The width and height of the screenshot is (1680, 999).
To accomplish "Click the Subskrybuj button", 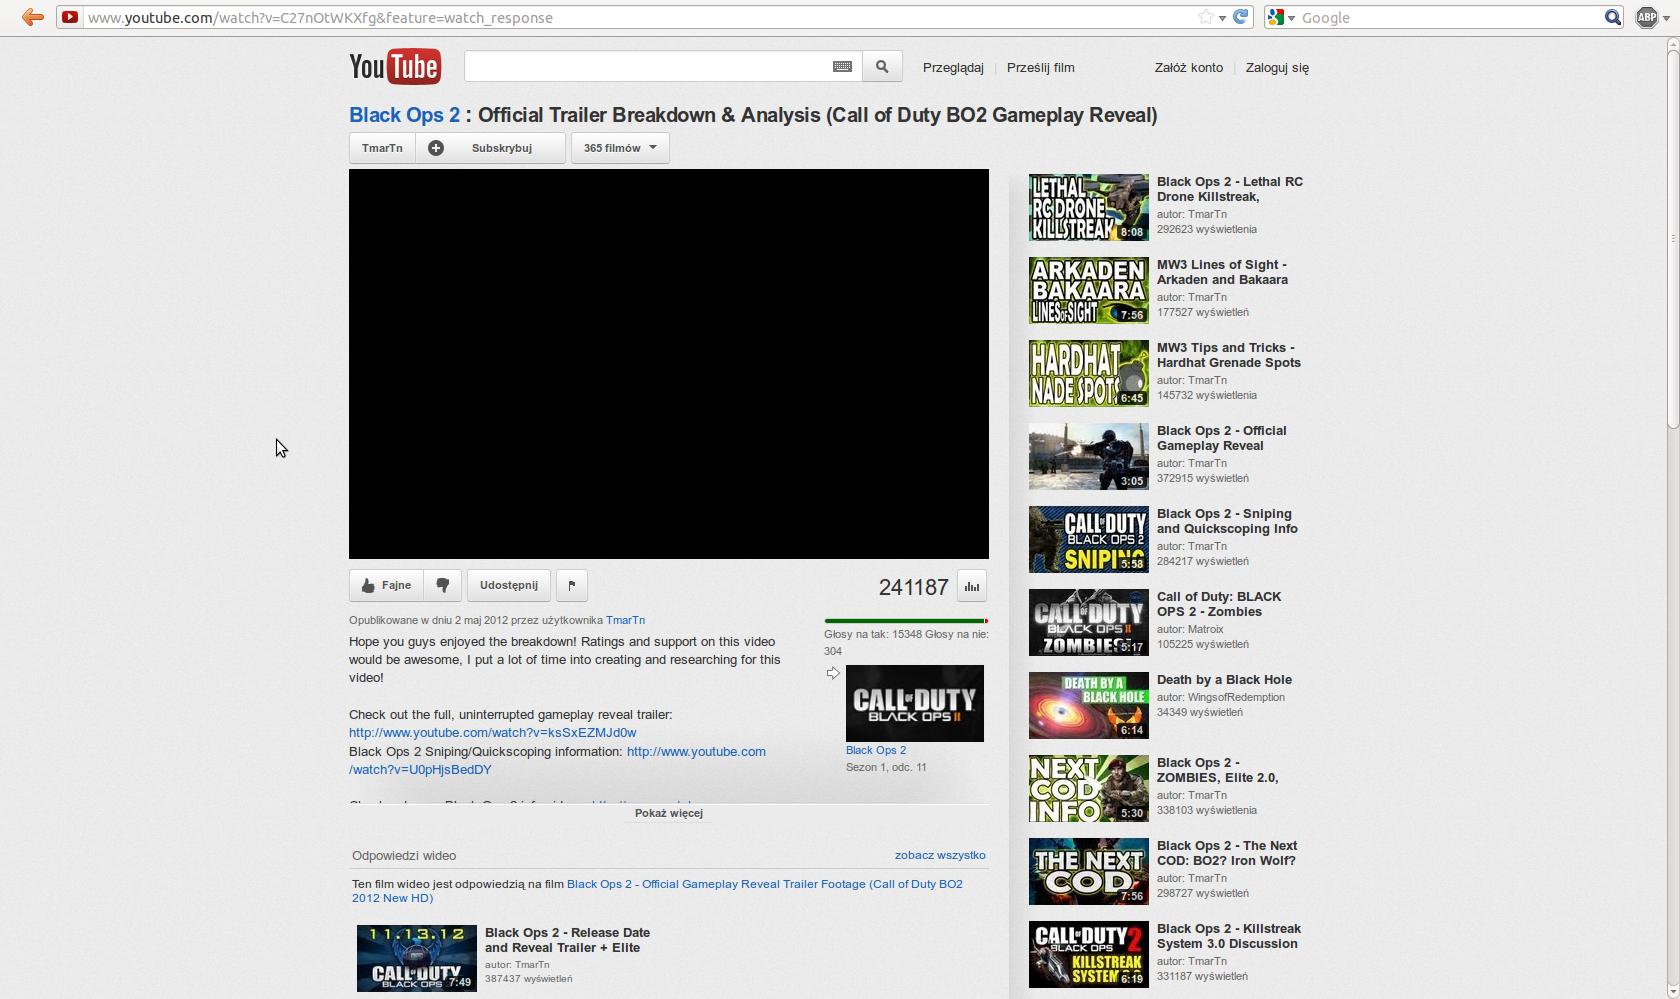I will click(x=490, y=148).
